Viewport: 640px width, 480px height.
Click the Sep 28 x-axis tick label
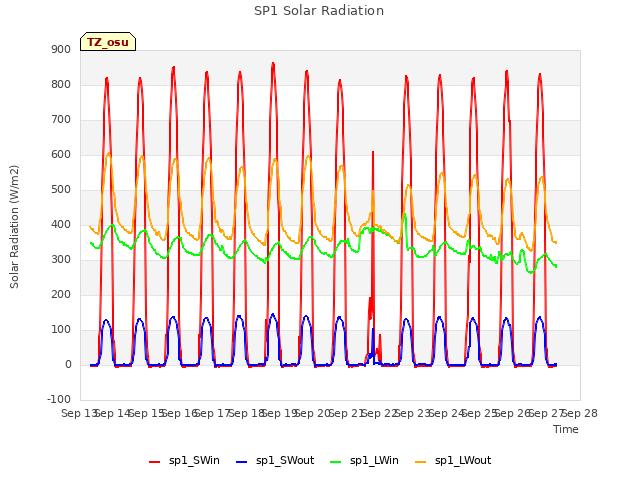[x=580, y=413]
